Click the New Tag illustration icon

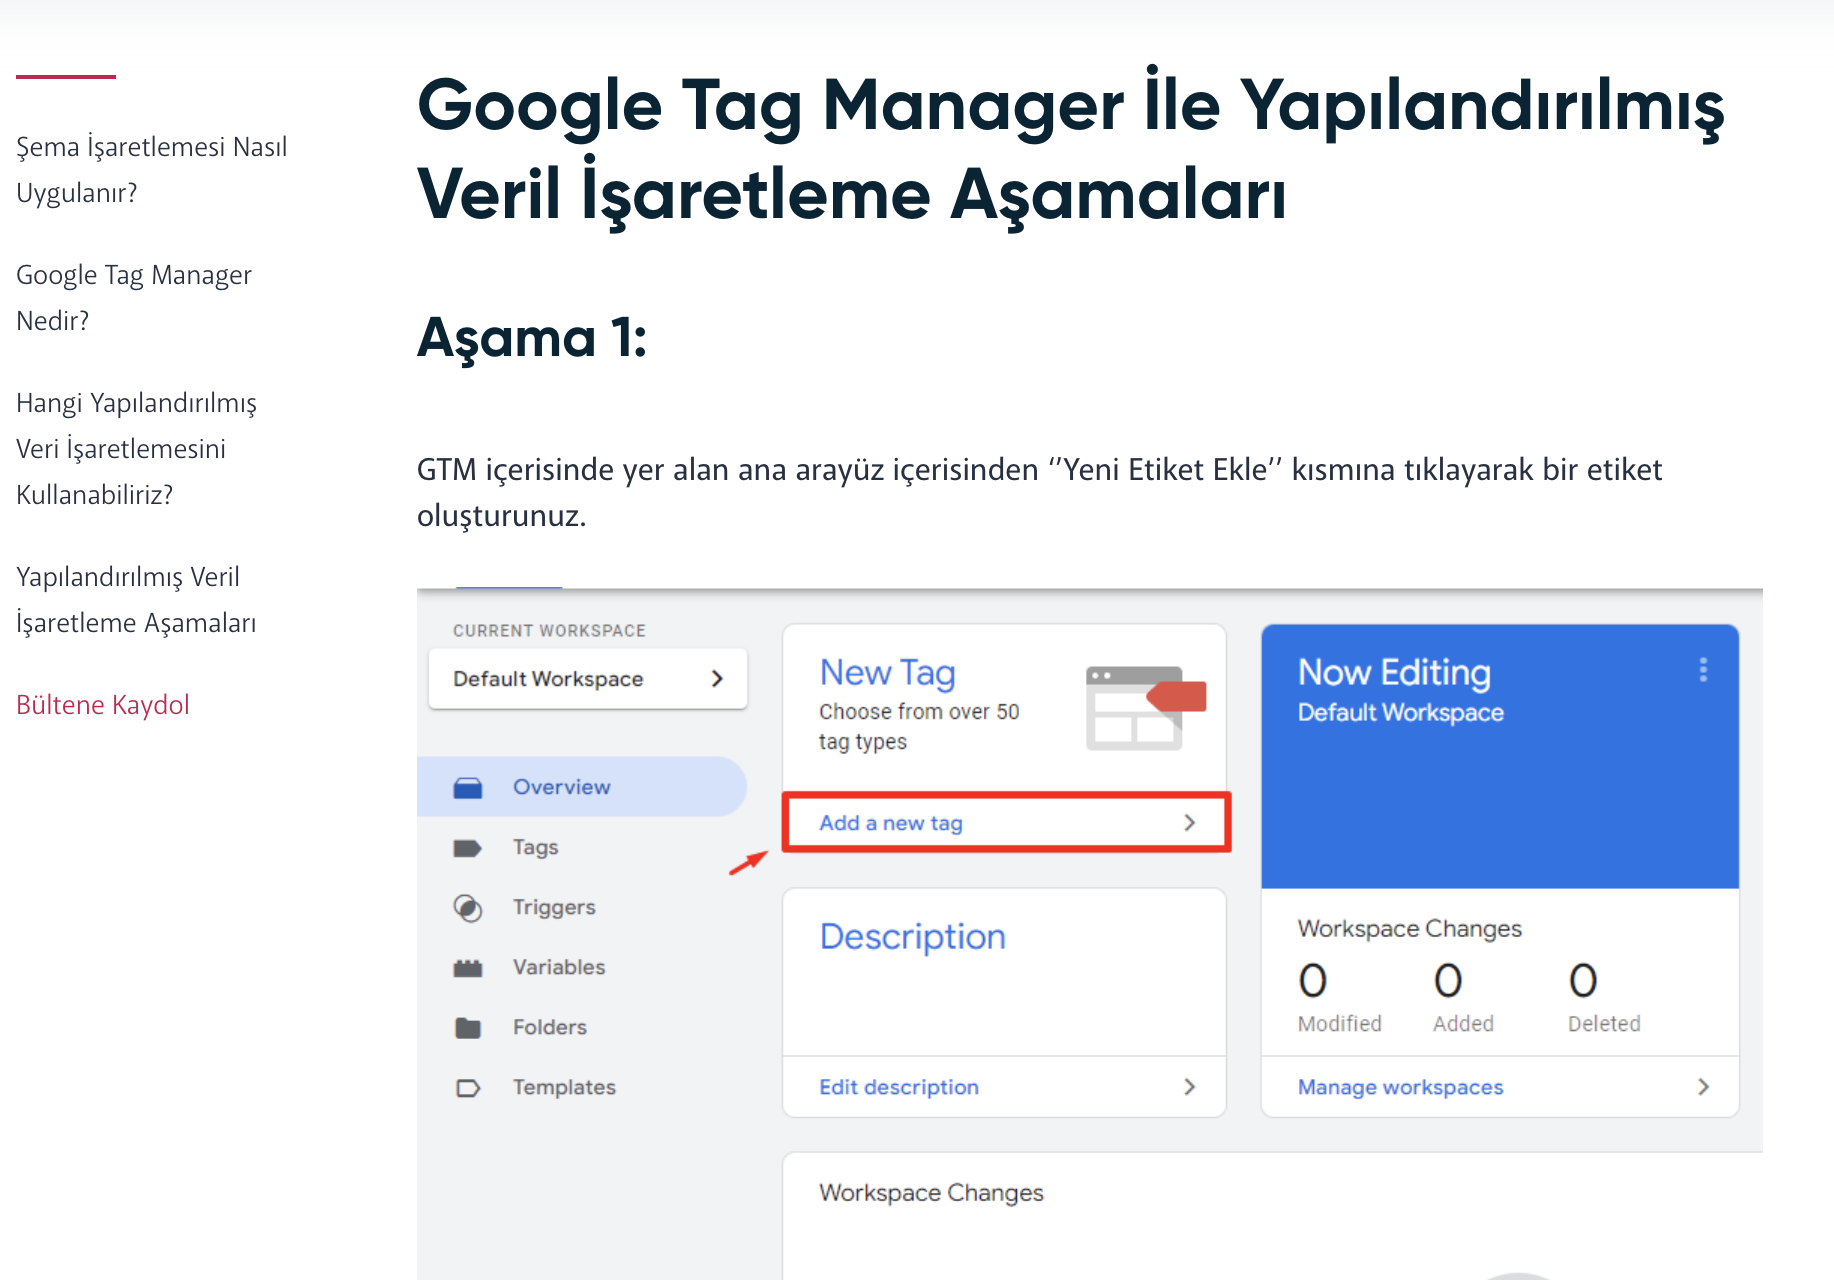pyautogui.click(x=1146, y=707)
